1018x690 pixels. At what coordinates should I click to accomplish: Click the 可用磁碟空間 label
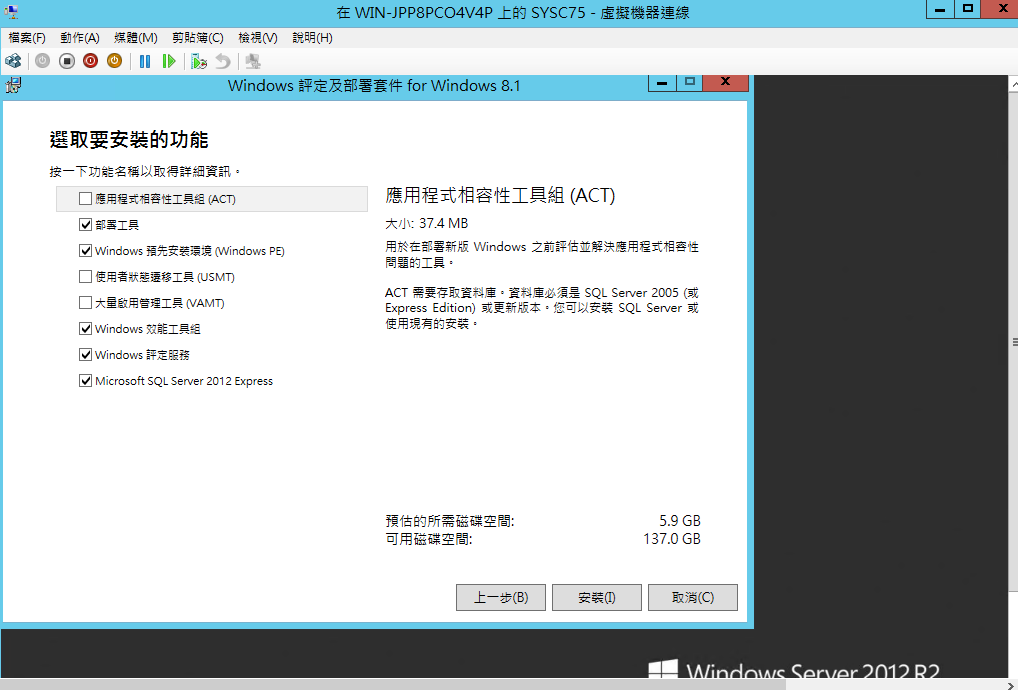pyautogui.click(x=428, y=539)
